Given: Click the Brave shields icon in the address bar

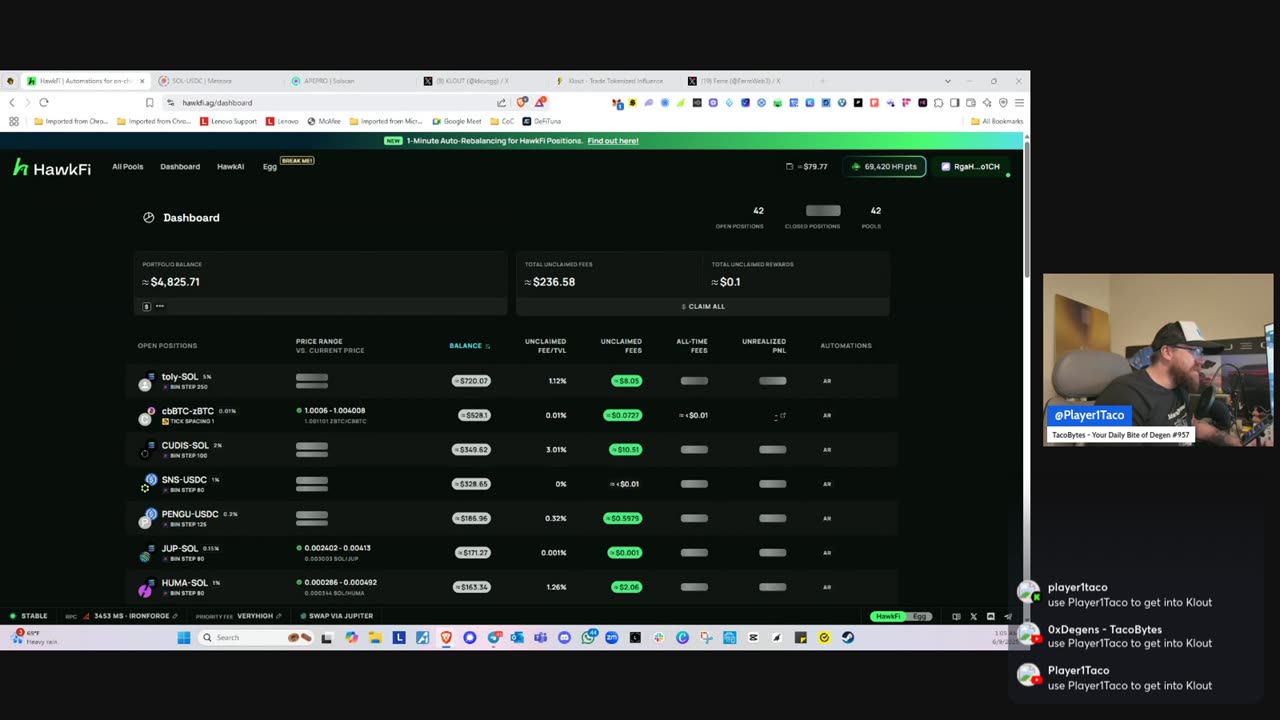Looking at the screenshot, I should pos(522,103).
